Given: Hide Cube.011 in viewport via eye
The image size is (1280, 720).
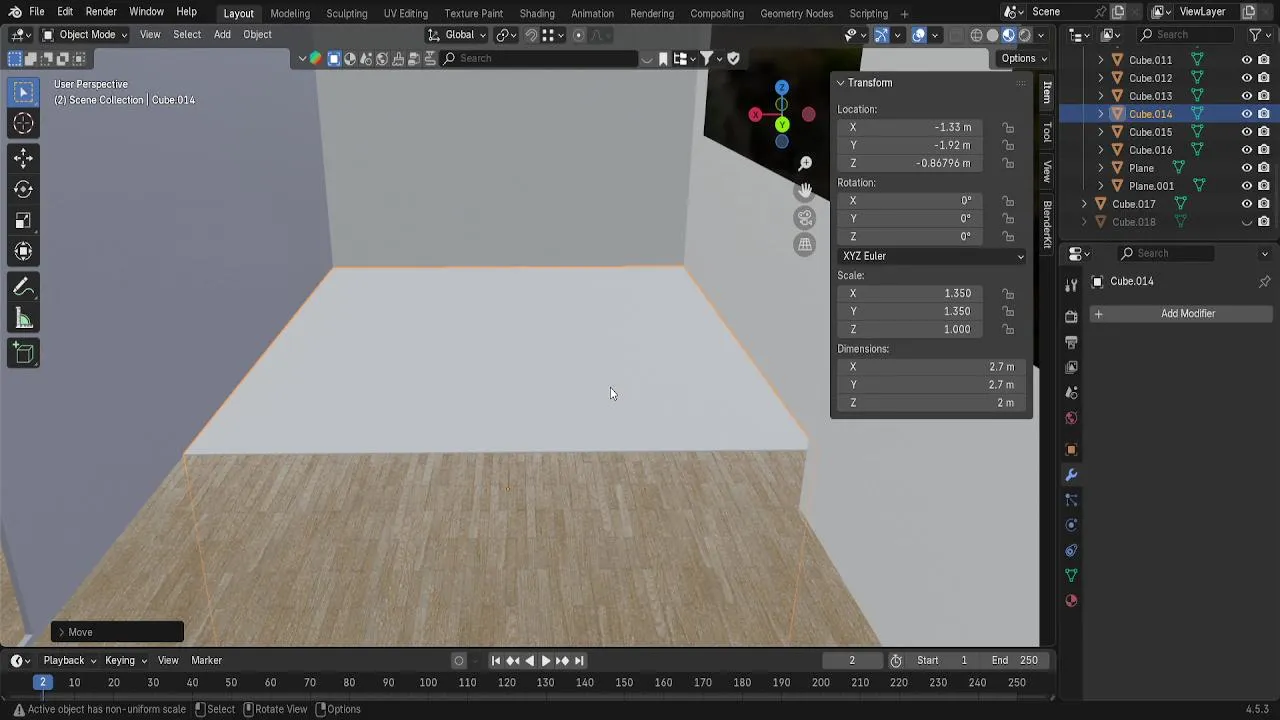Looking at the screenshot, I should pyautogui.click(x=1247, y=60).
